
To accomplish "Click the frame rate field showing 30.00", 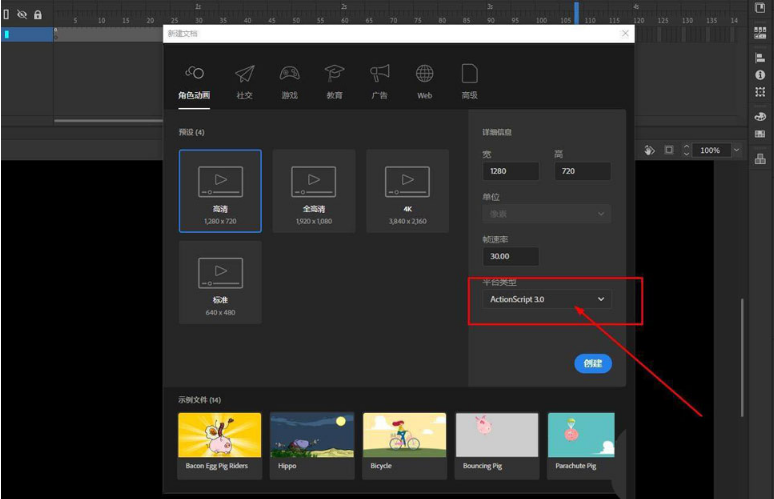I will pyautogui.click(x=510, y=256).
